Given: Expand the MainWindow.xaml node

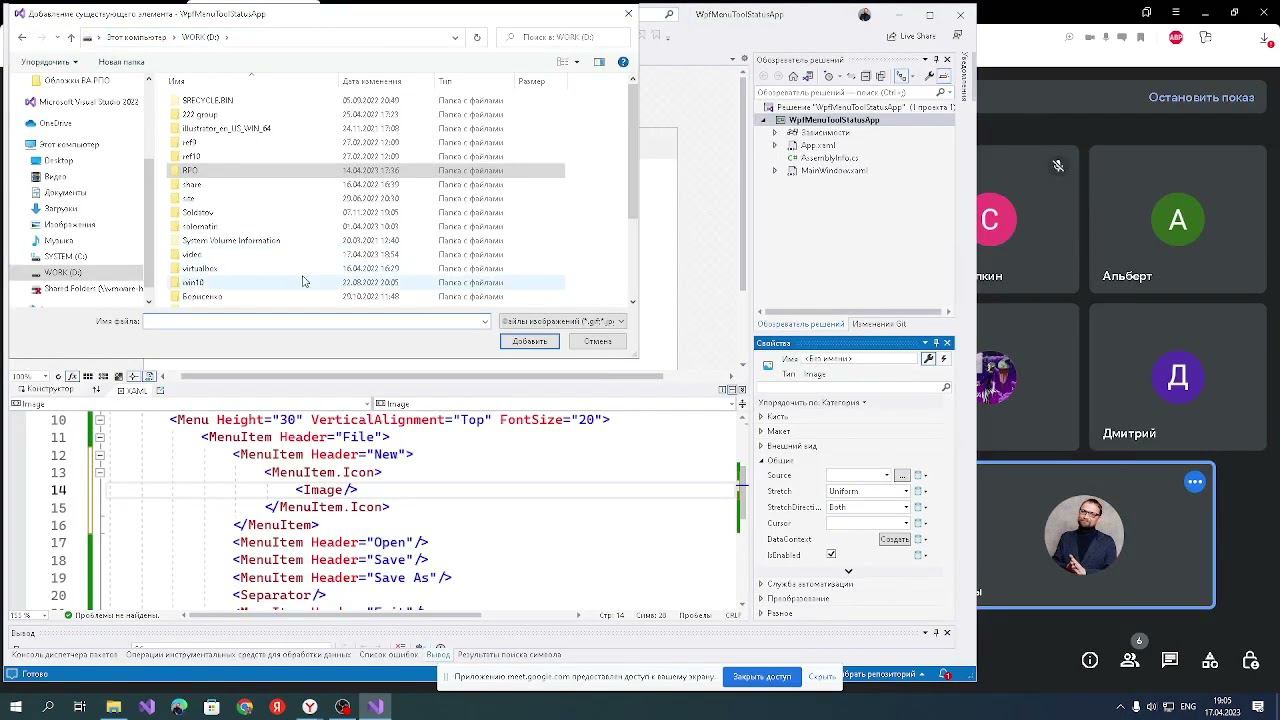Looking at the screenshot, I should 775,171.
